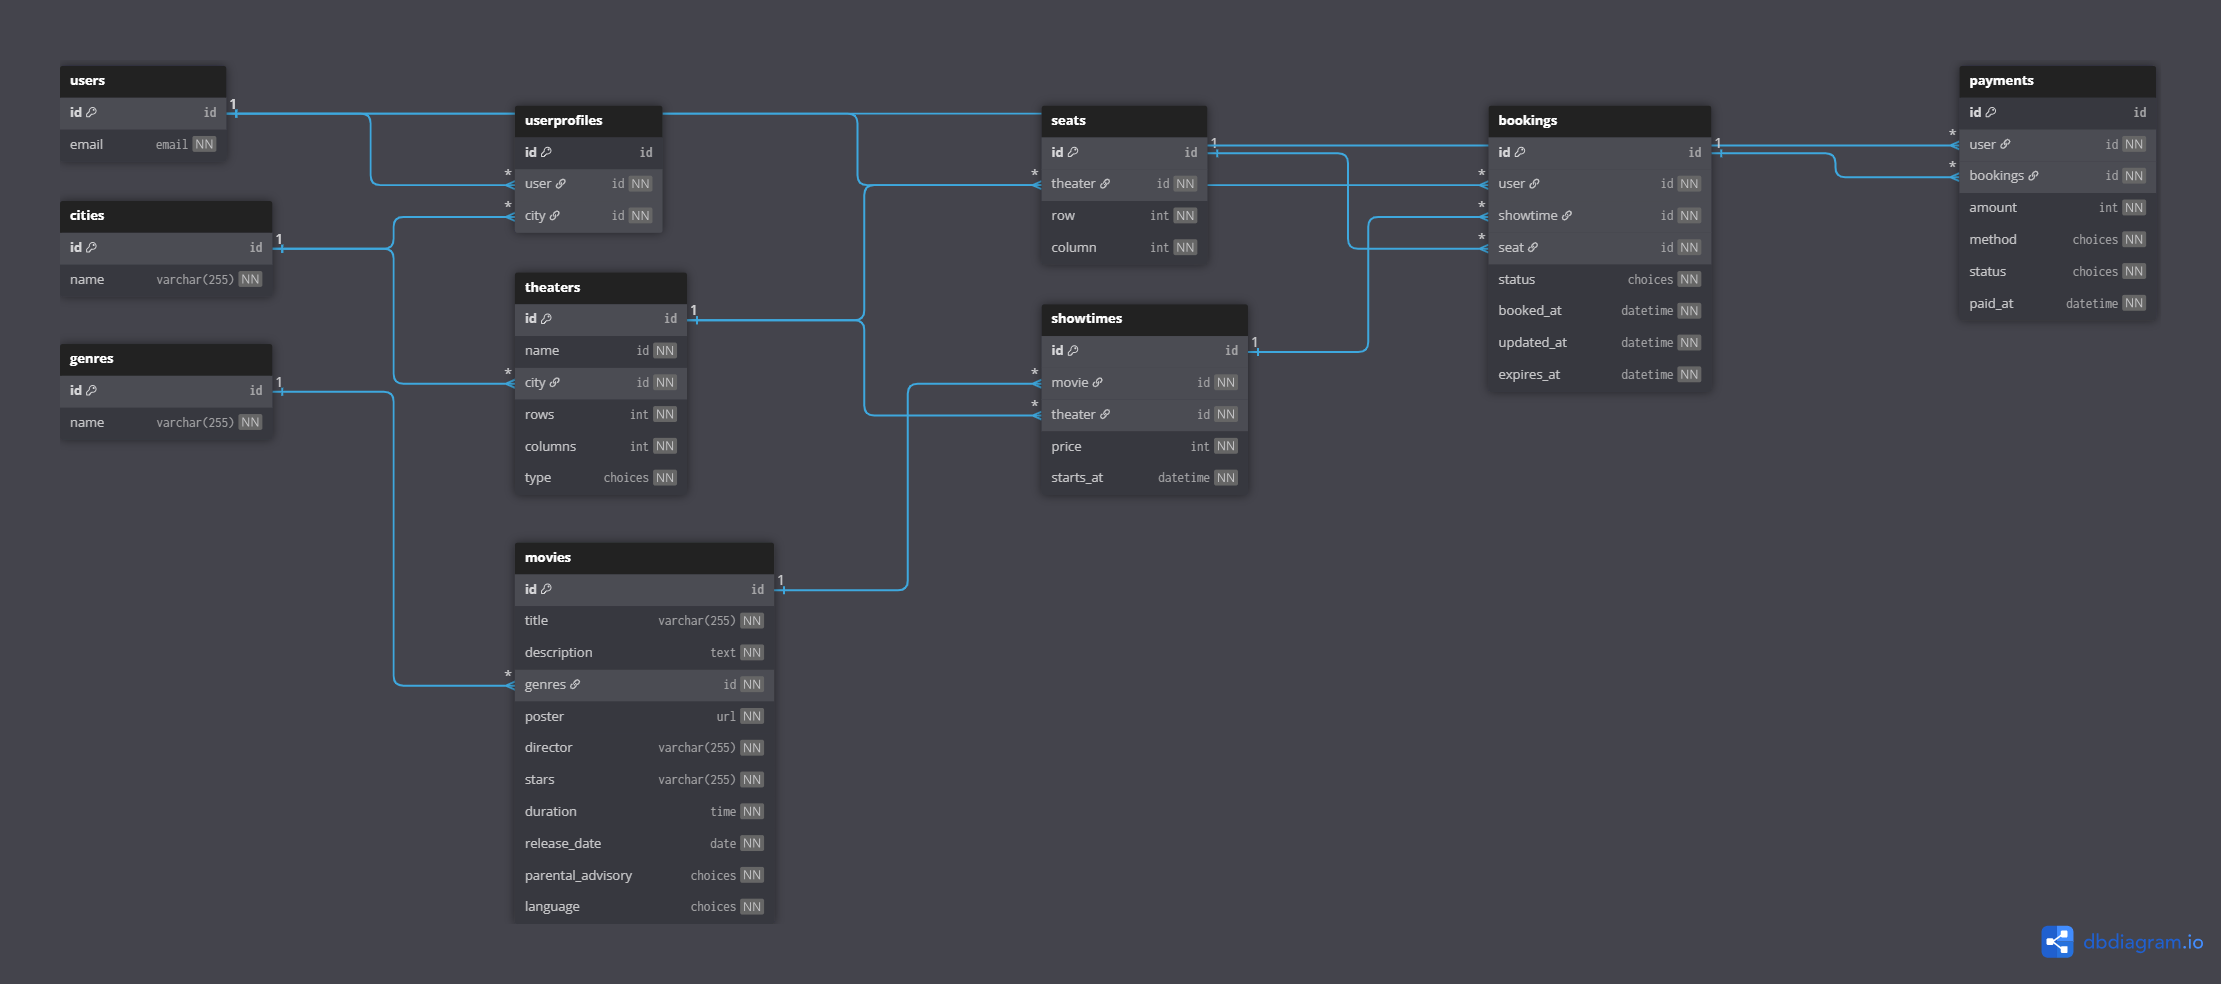
Task: Click link icon beside bookings seat field
Action: (1533, 248)
